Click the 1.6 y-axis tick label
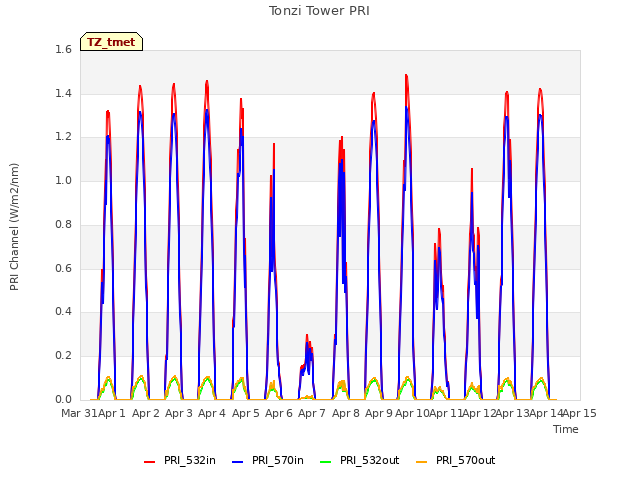 (x=63, y=49)
